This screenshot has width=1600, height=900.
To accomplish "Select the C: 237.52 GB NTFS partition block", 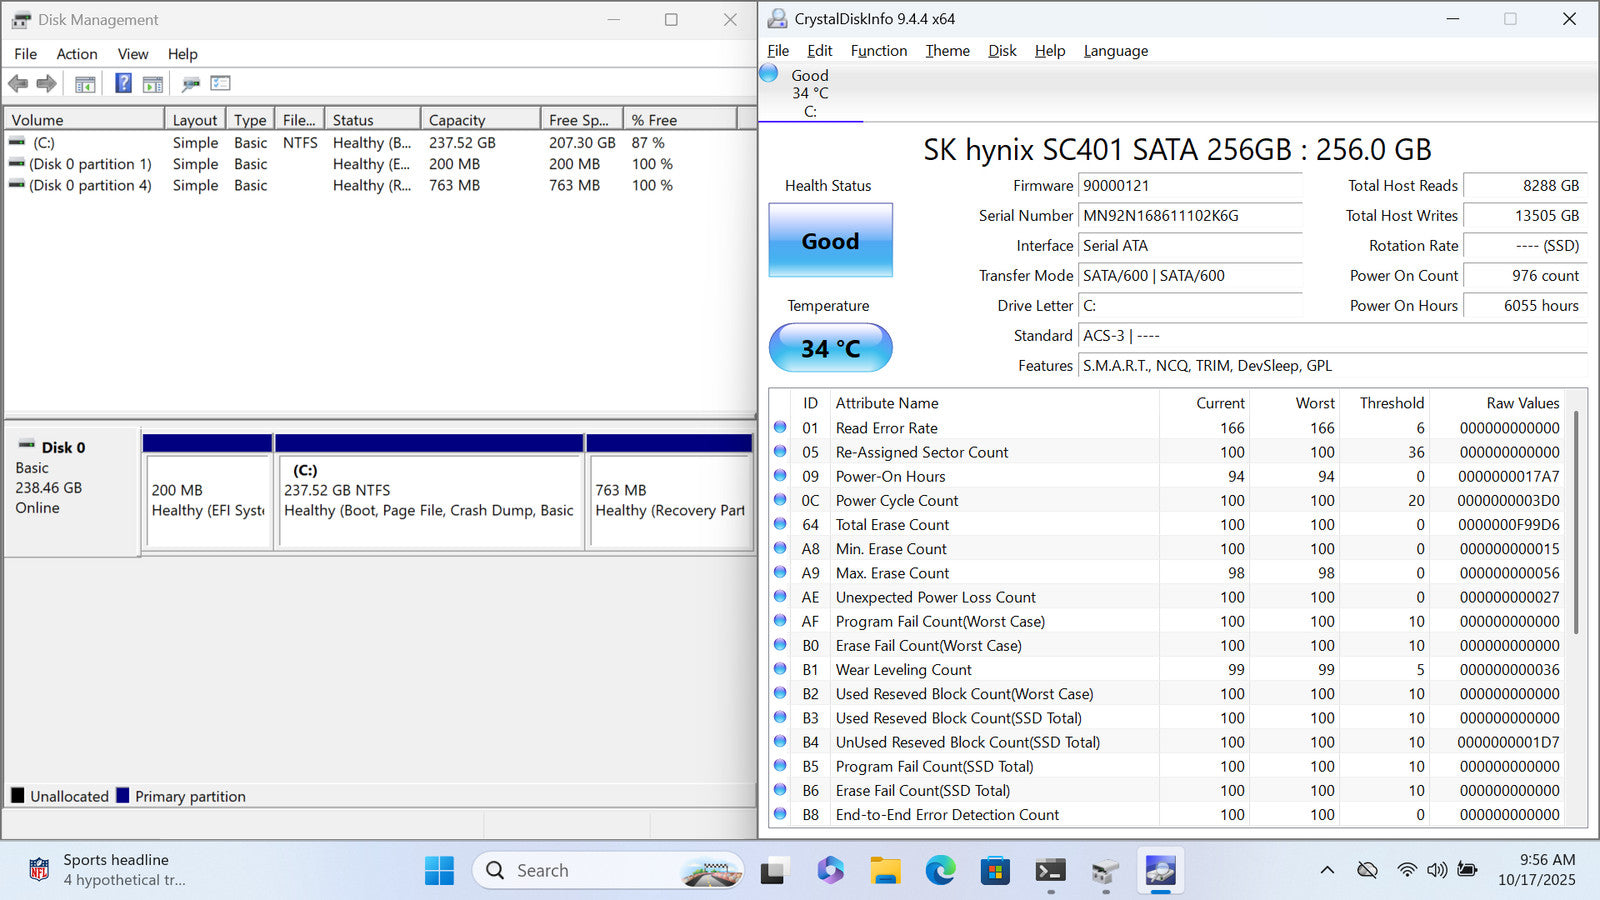I will coord(429,500).
